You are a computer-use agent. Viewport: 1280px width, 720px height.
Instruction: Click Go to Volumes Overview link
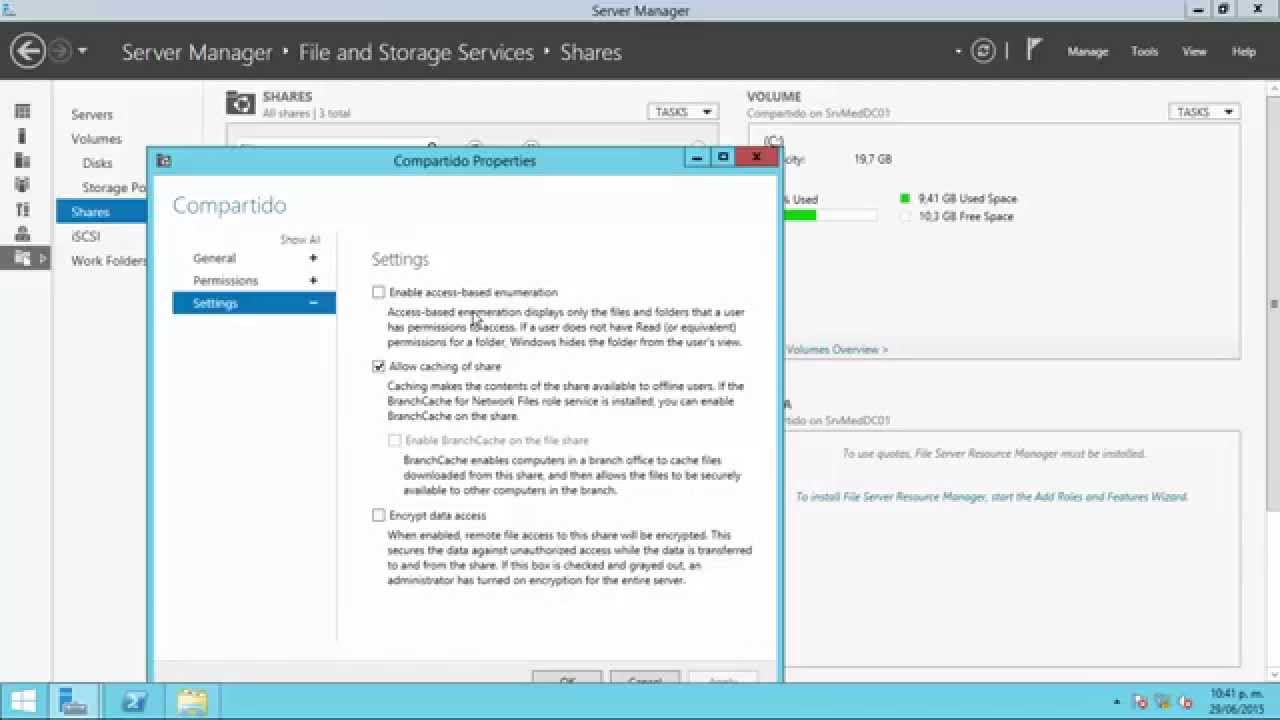pyautogui.click(x=836, y=350)
